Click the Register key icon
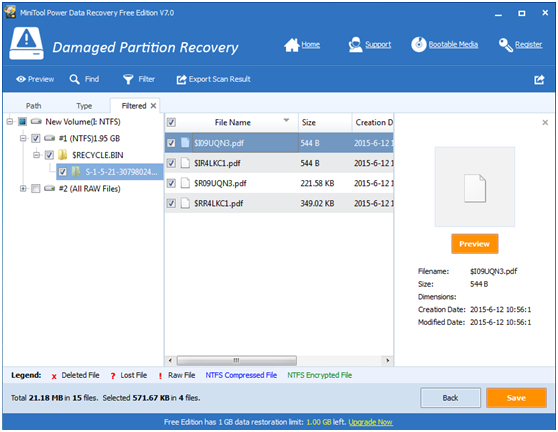 coord(505,45)
